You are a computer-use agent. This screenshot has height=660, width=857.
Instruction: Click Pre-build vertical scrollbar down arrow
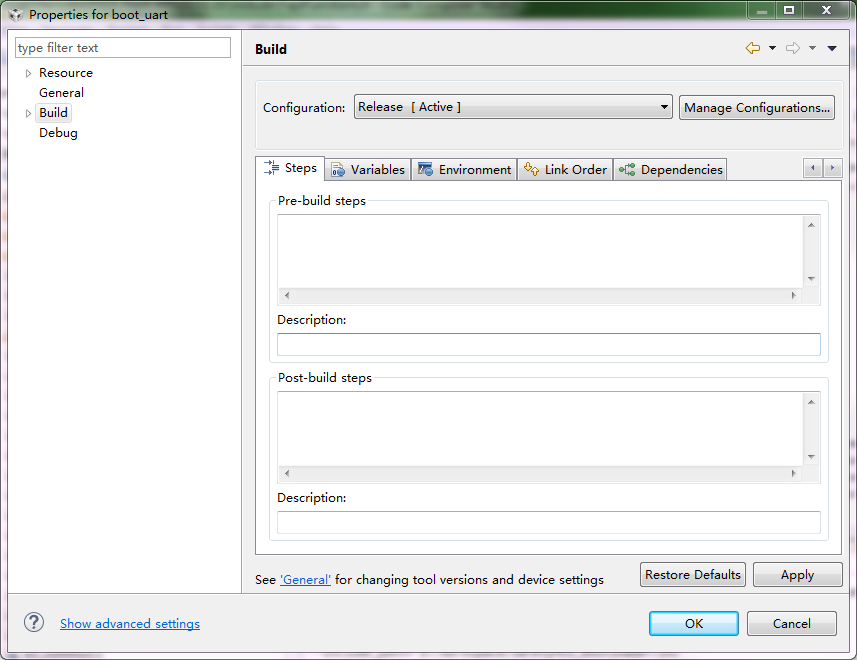pyautogui.click(x=811, y=279)
